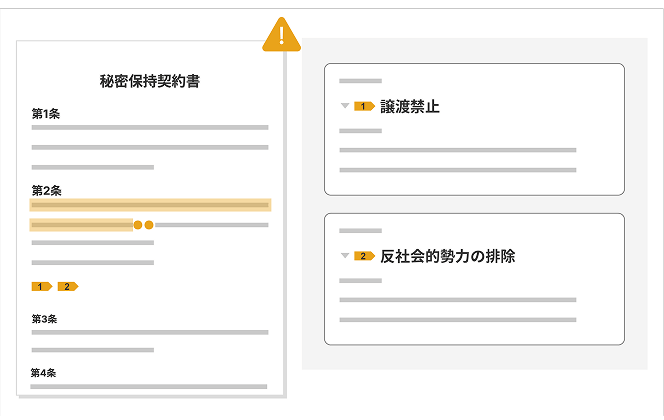Click the tag 1 icon beside 譲渡禁止
This screenshot has width=664, height=420.
click(x=364, y=106)
